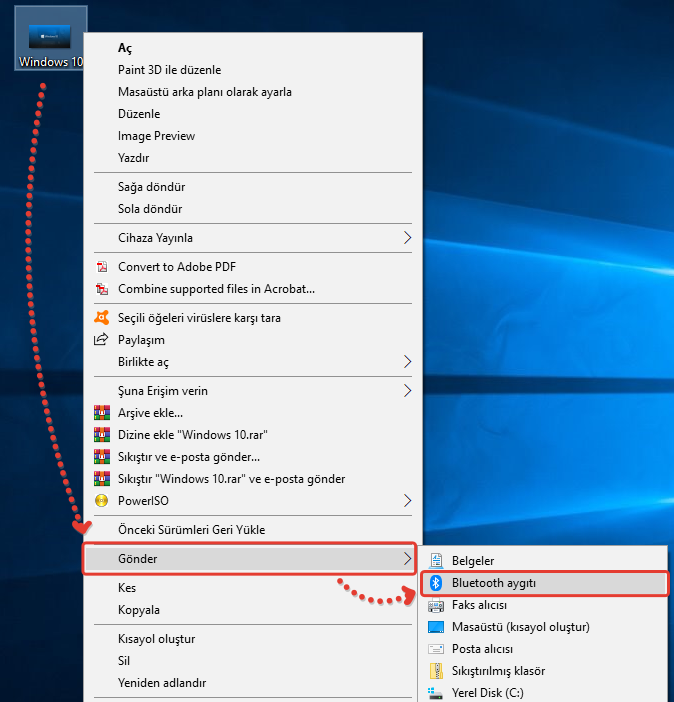
Task: Click the PowerISO disc icon
Action: [100, 500]
